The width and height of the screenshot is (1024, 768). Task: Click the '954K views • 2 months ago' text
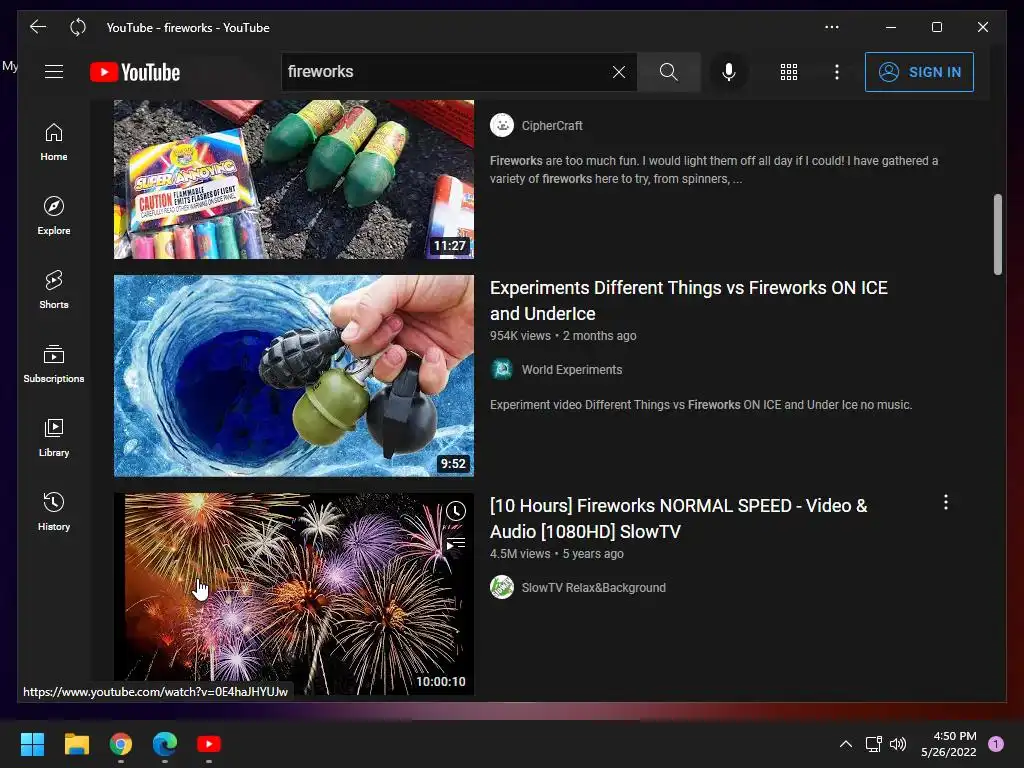point(563,336)
